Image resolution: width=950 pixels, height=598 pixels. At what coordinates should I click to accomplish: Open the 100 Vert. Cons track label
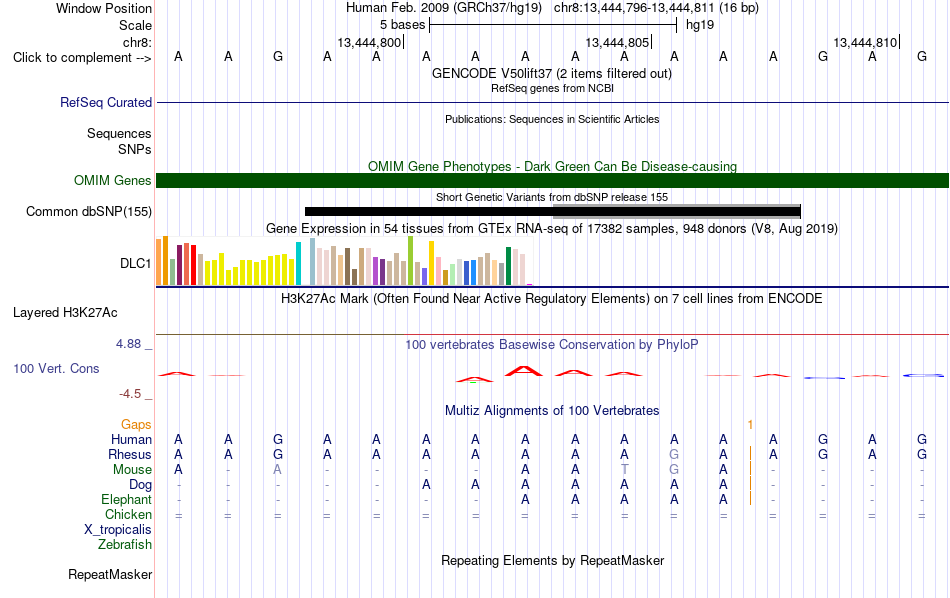tap(56, 368)
